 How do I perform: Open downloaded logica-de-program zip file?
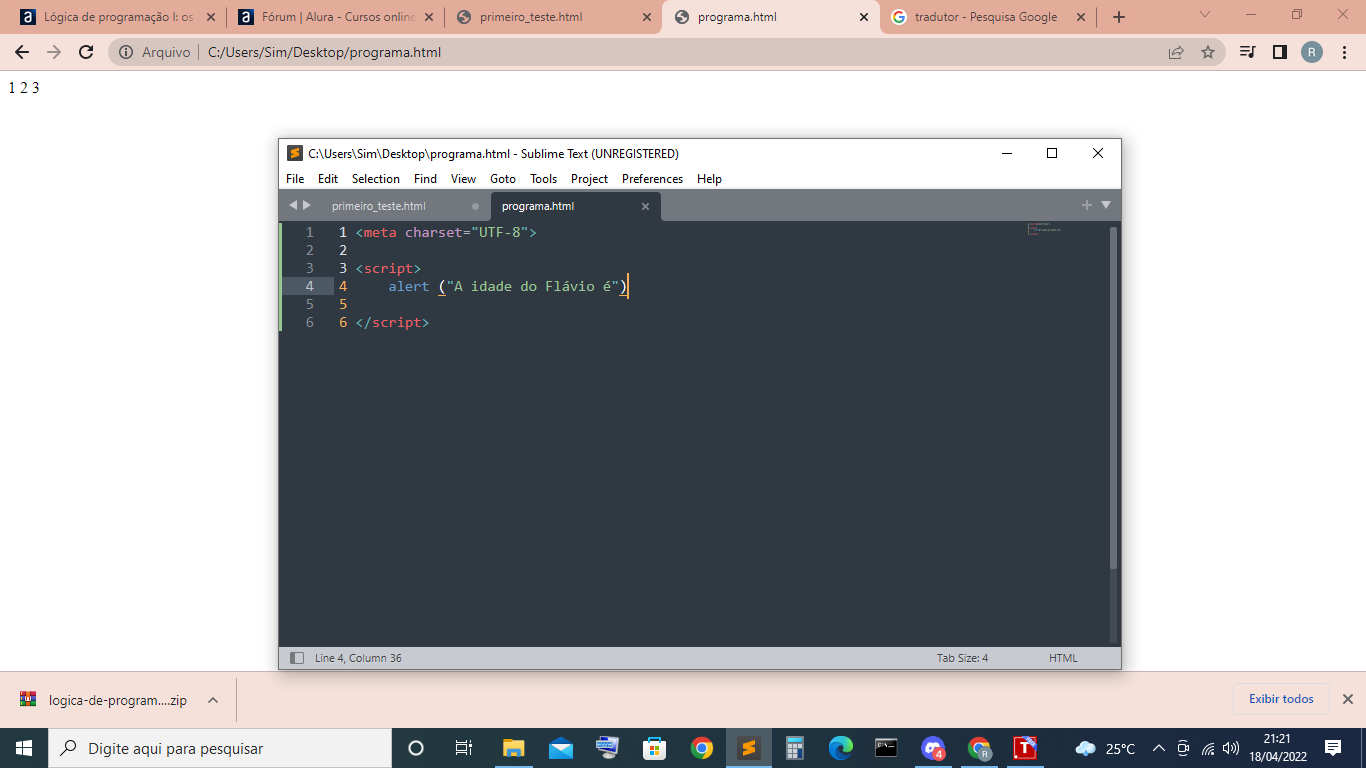click(x=104, y=700)
